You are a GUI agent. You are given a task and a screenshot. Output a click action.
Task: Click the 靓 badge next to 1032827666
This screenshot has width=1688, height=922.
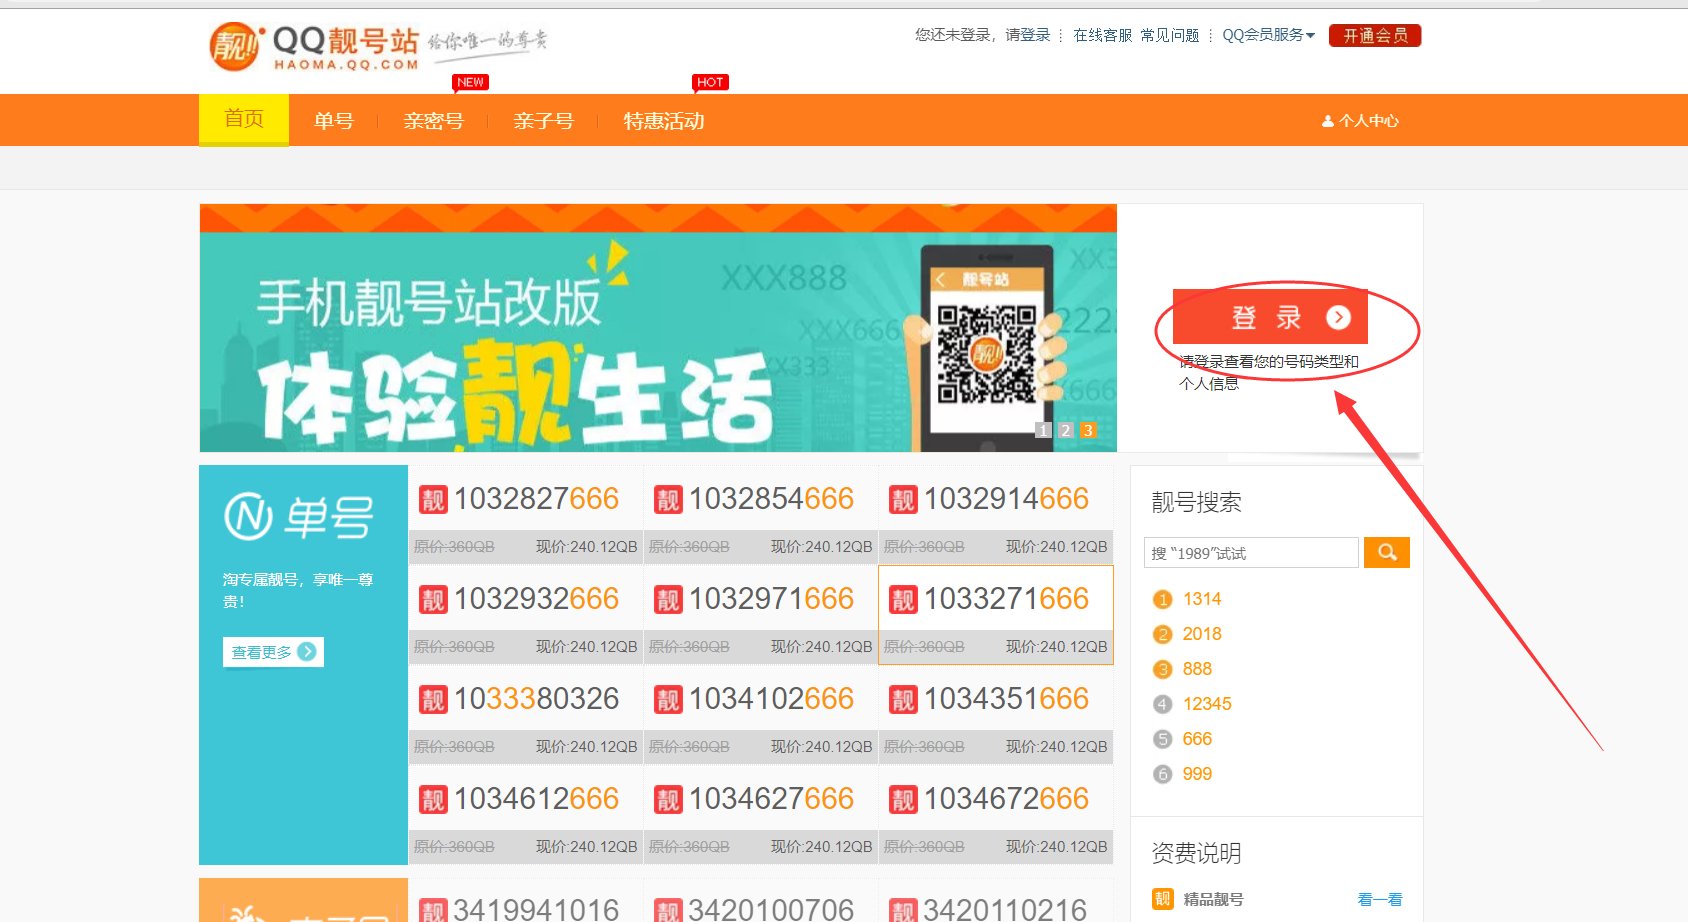[x=433, y=499]
